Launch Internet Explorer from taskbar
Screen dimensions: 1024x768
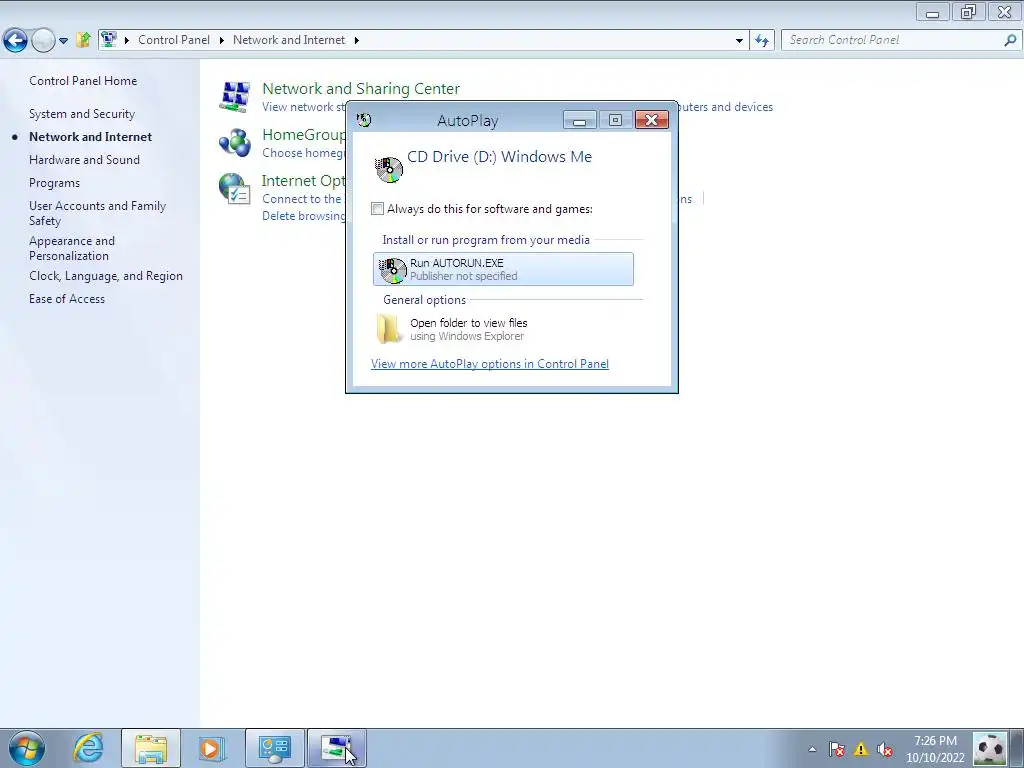pyautogui.click(x=88, y=748)
